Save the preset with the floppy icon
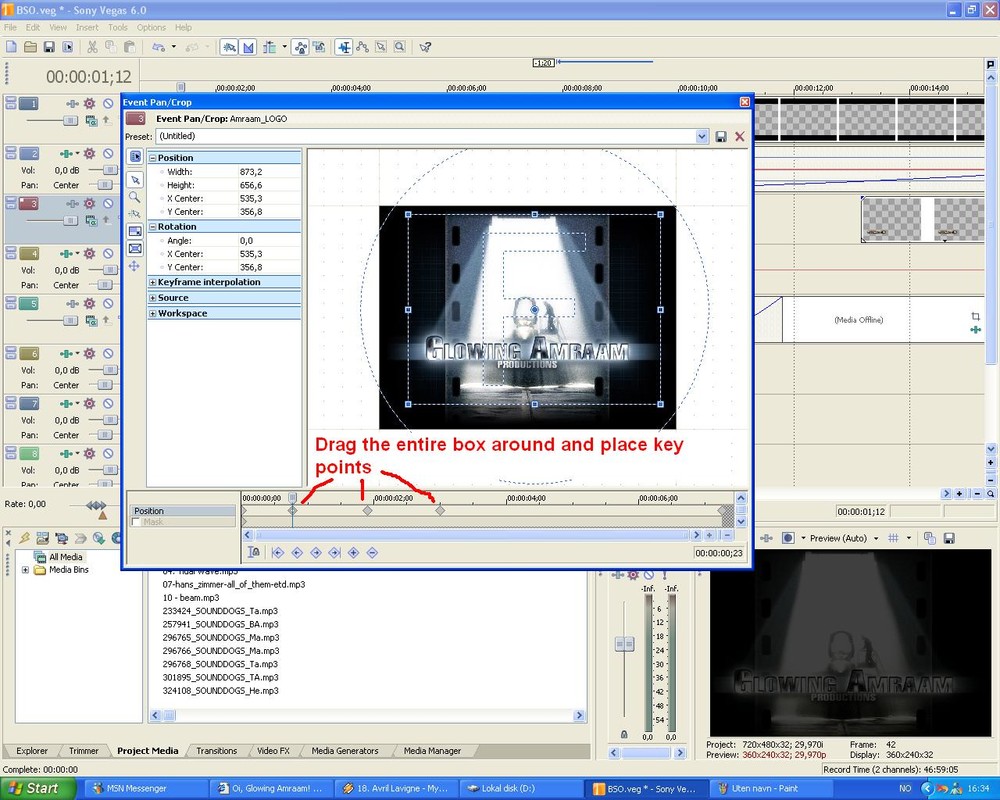This screenshot has width=1000, height=800. (721, 137)
